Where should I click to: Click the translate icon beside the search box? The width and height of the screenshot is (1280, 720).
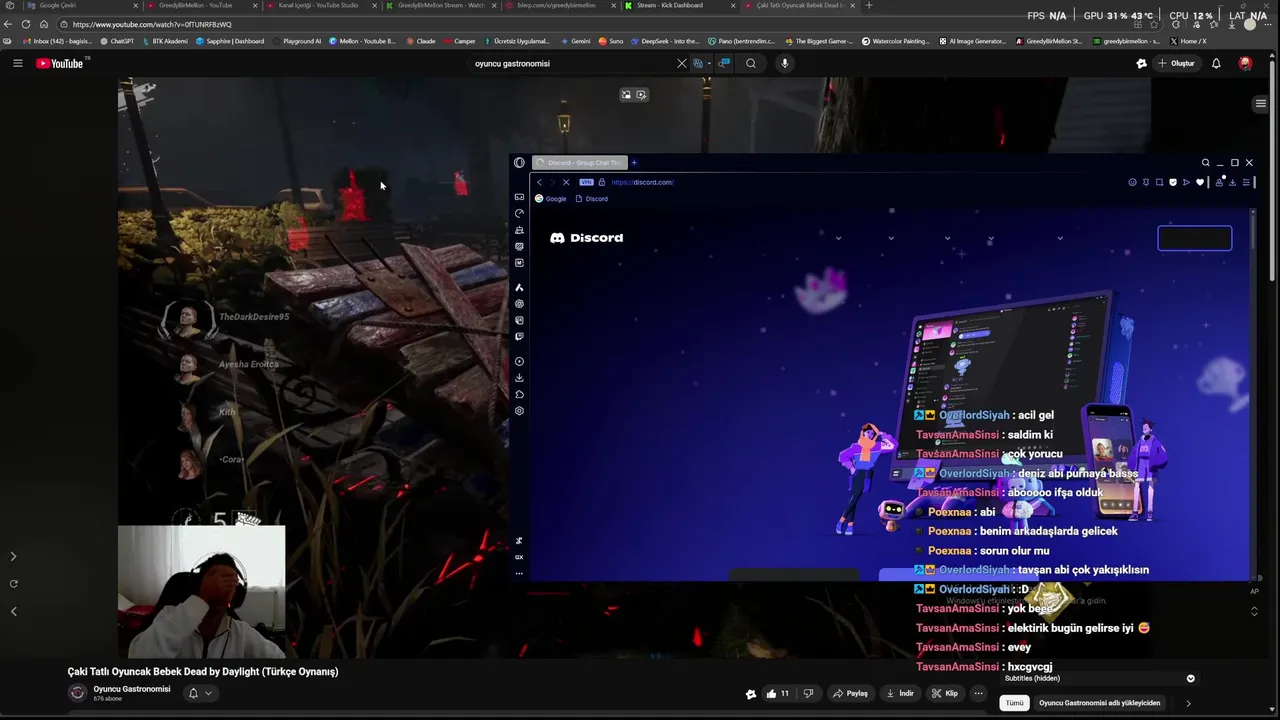point(699,63)
